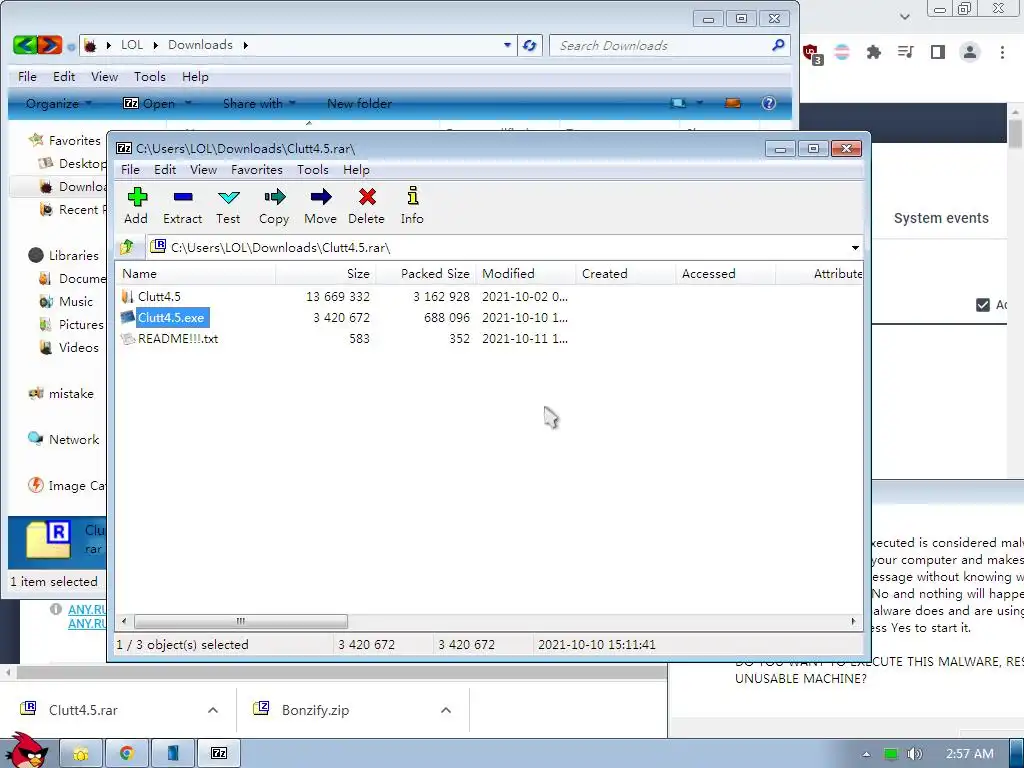The image size is (1024, 768).
Task: Expand Explorer address bar history dropdown
Action: [507, 45]
